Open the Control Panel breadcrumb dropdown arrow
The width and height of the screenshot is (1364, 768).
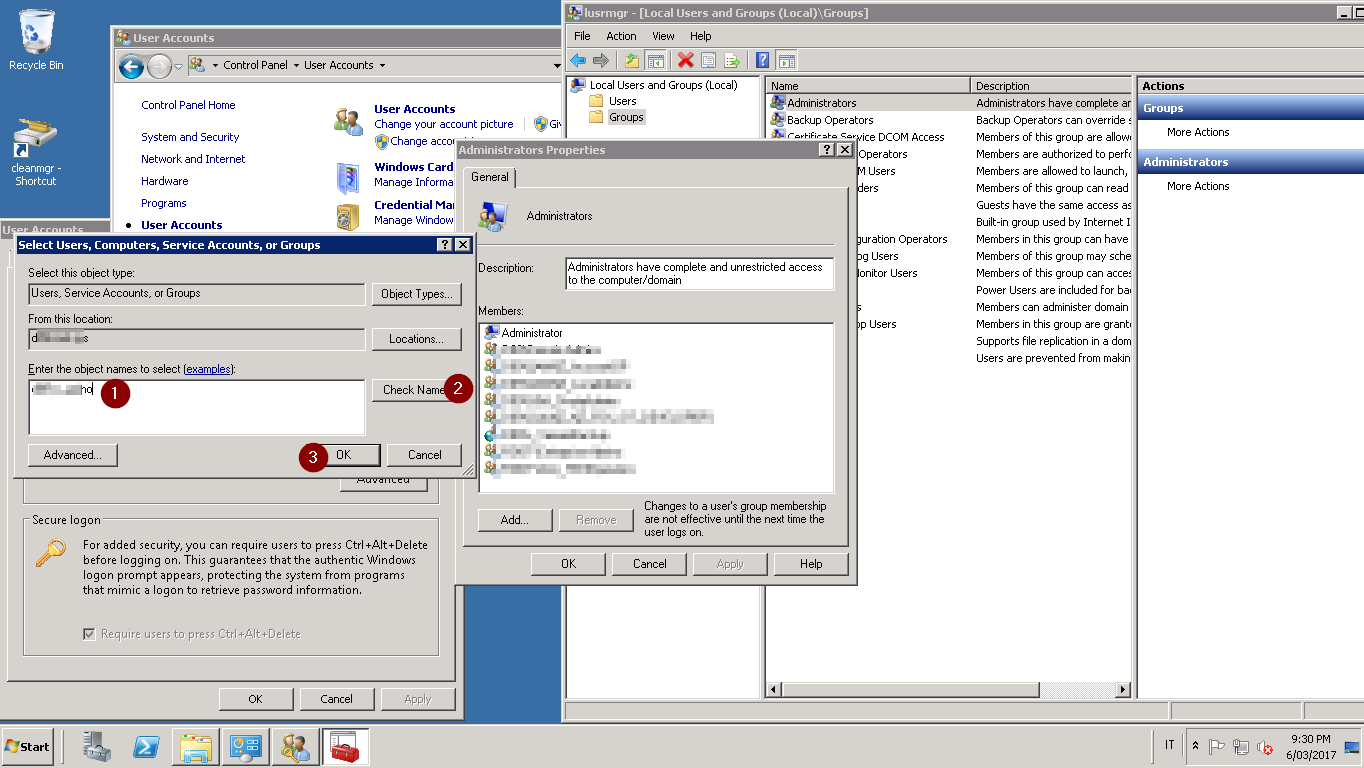point(295,65)
